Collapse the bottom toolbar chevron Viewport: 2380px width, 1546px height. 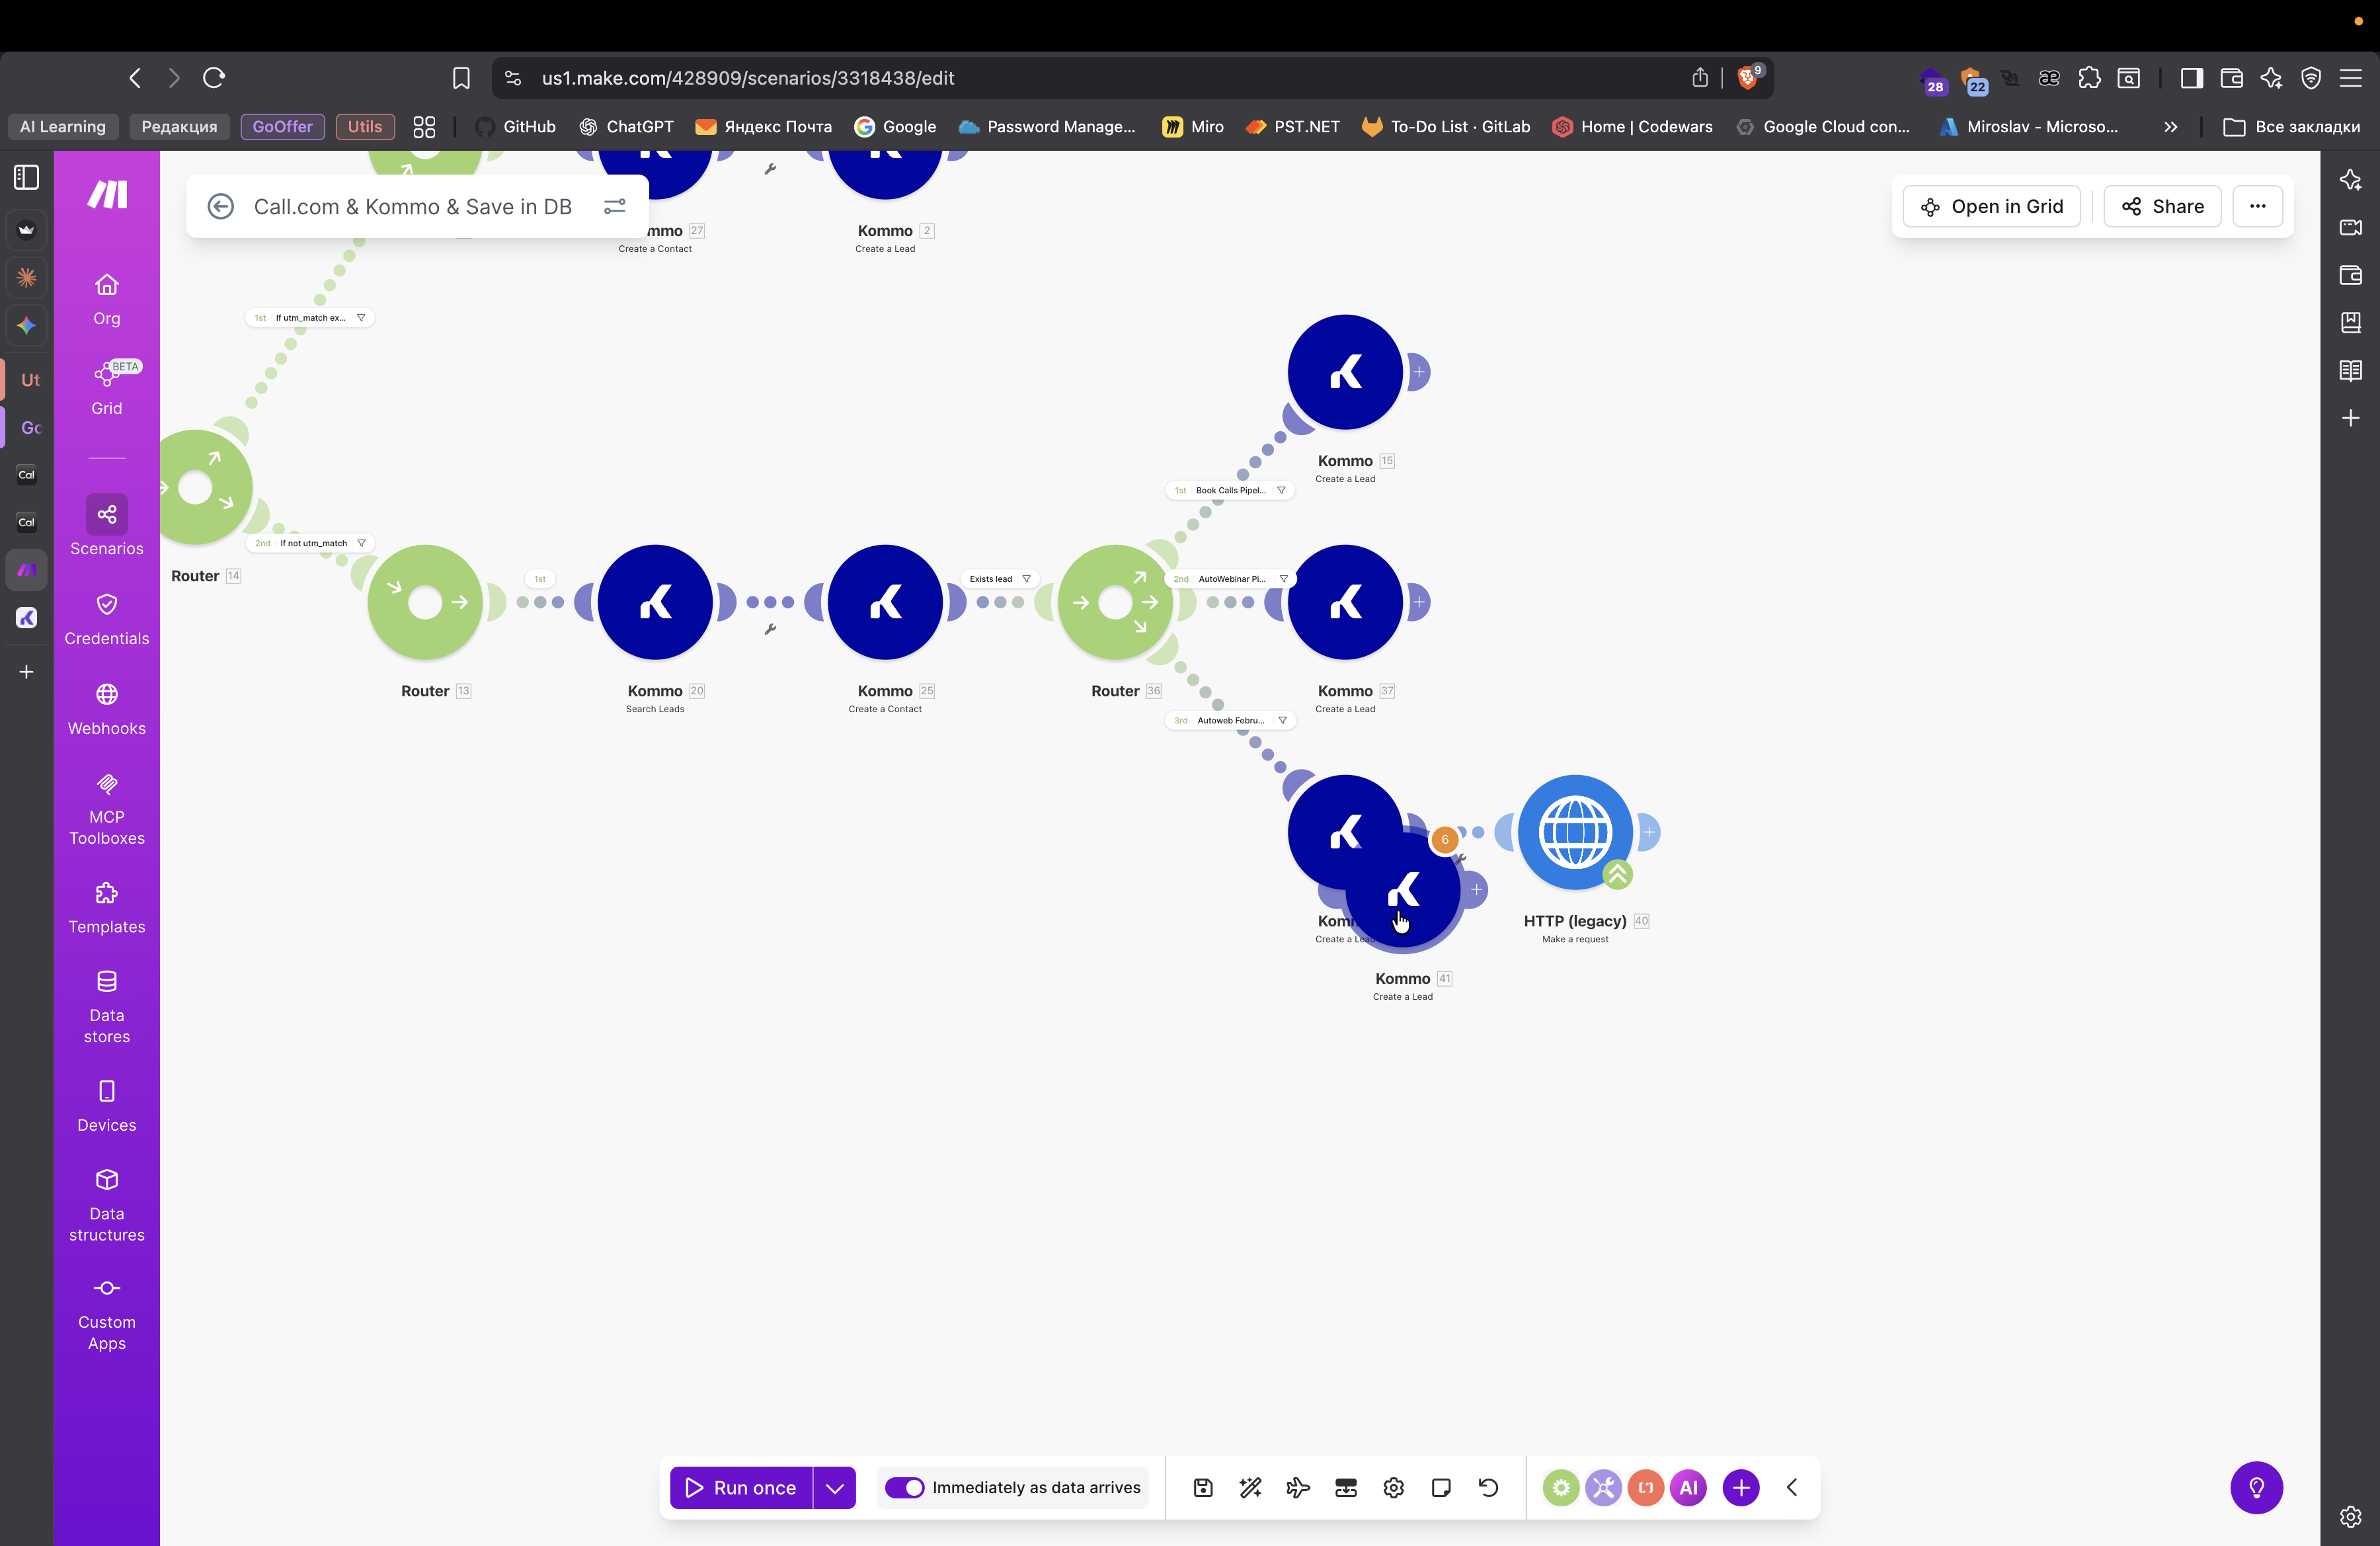coord(1792,1487)
